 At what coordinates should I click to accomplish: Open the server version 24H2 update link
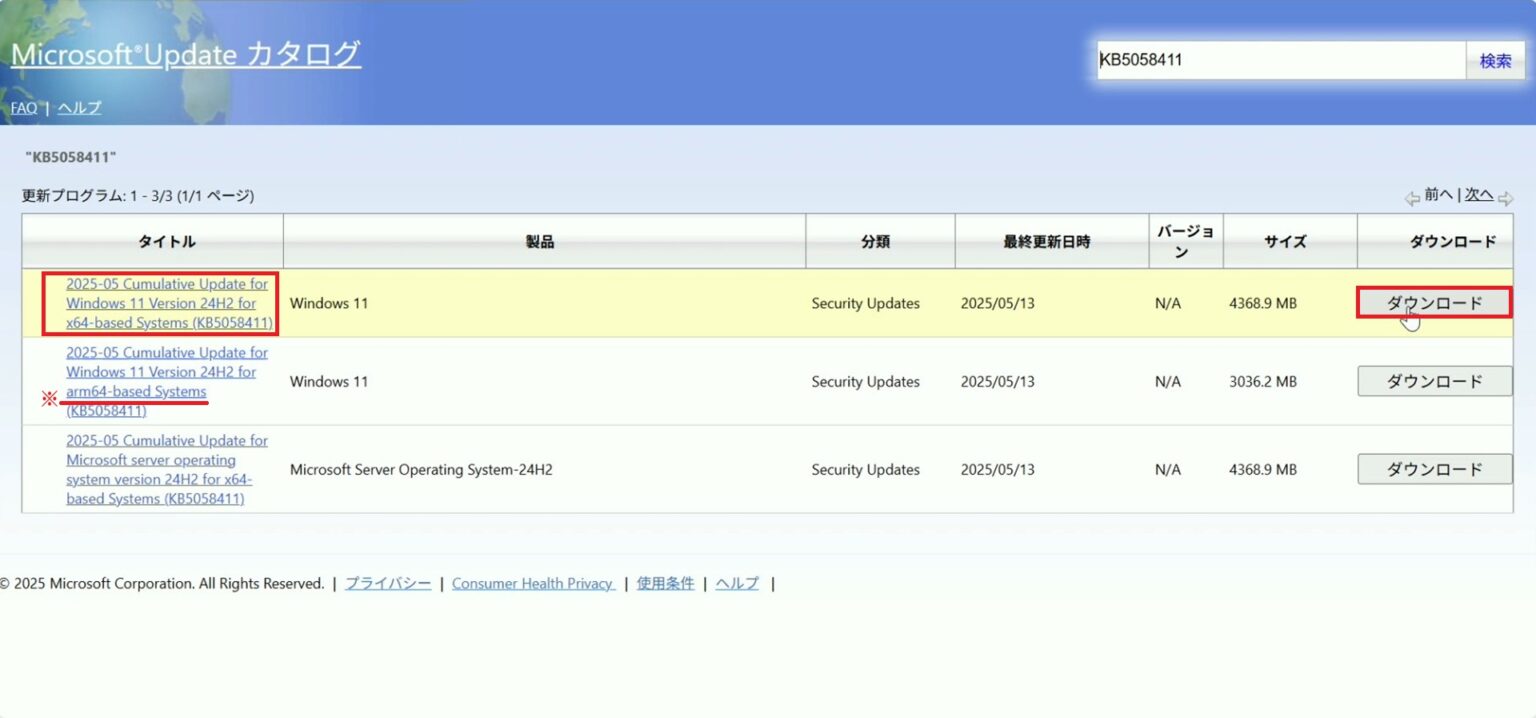(x=166, y=469)
